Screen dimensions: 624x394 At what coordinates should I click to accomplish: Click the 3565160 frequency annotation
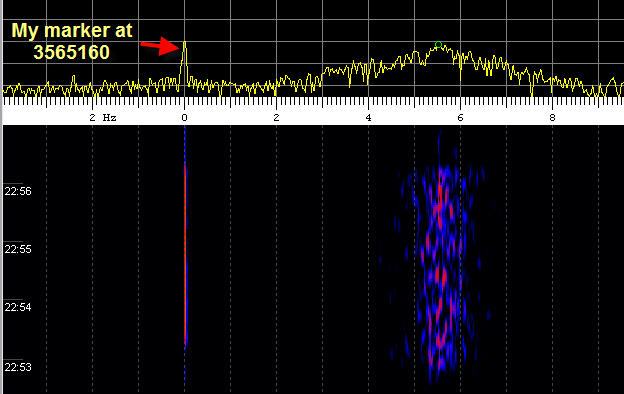click(72, 52)
